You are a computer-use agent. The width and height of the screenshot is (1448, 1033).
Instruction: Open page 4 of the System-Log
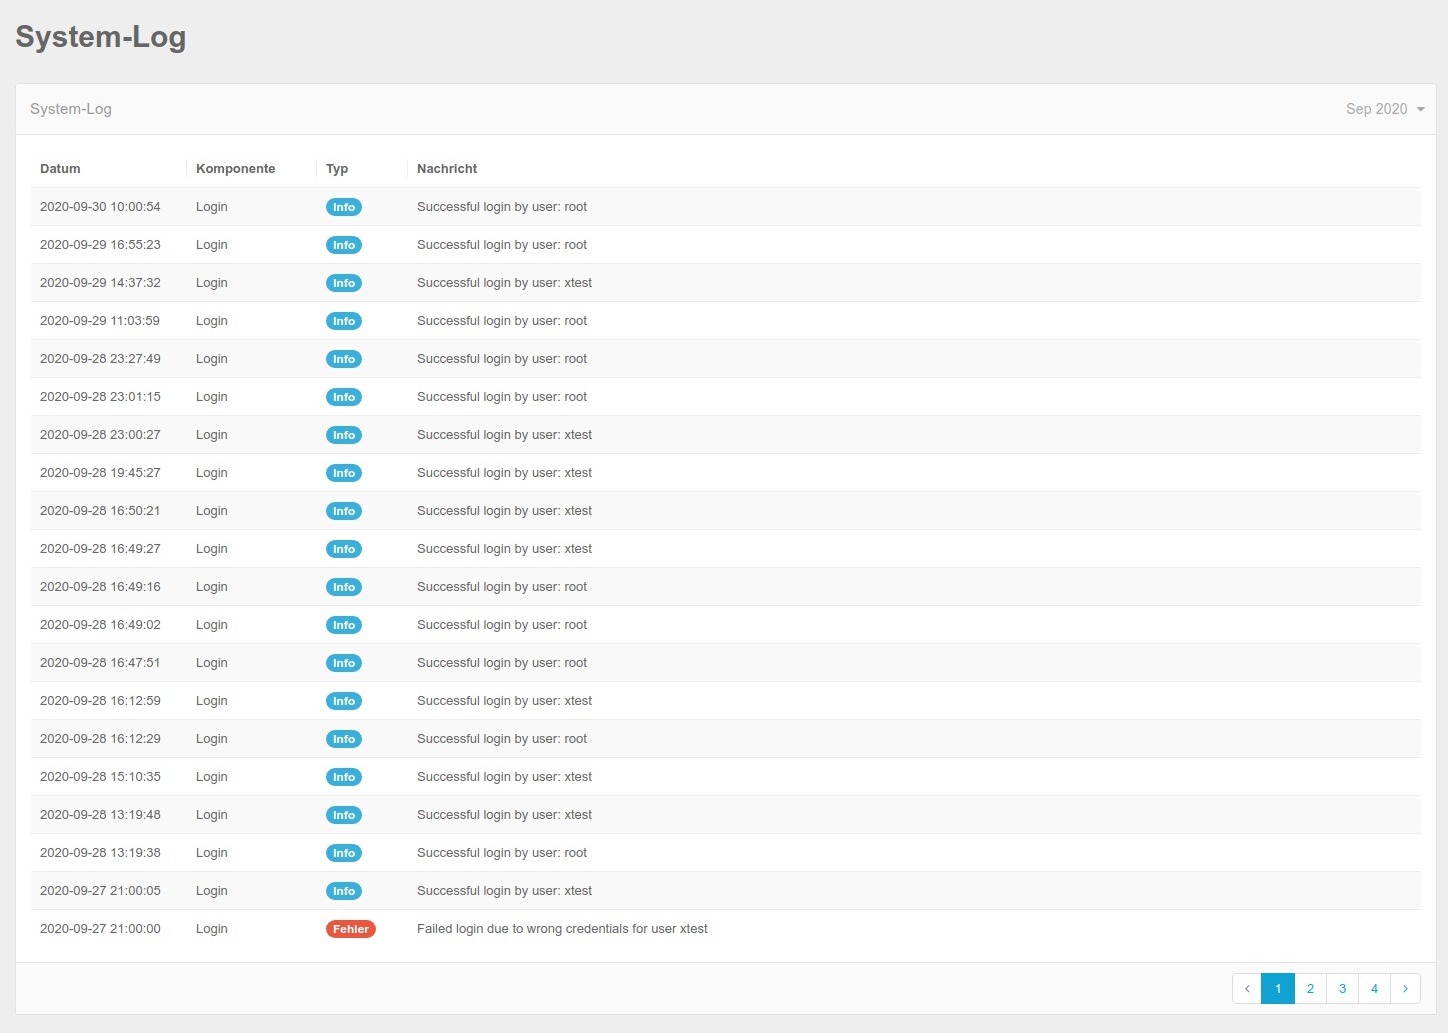click(x=1374, y=988)
